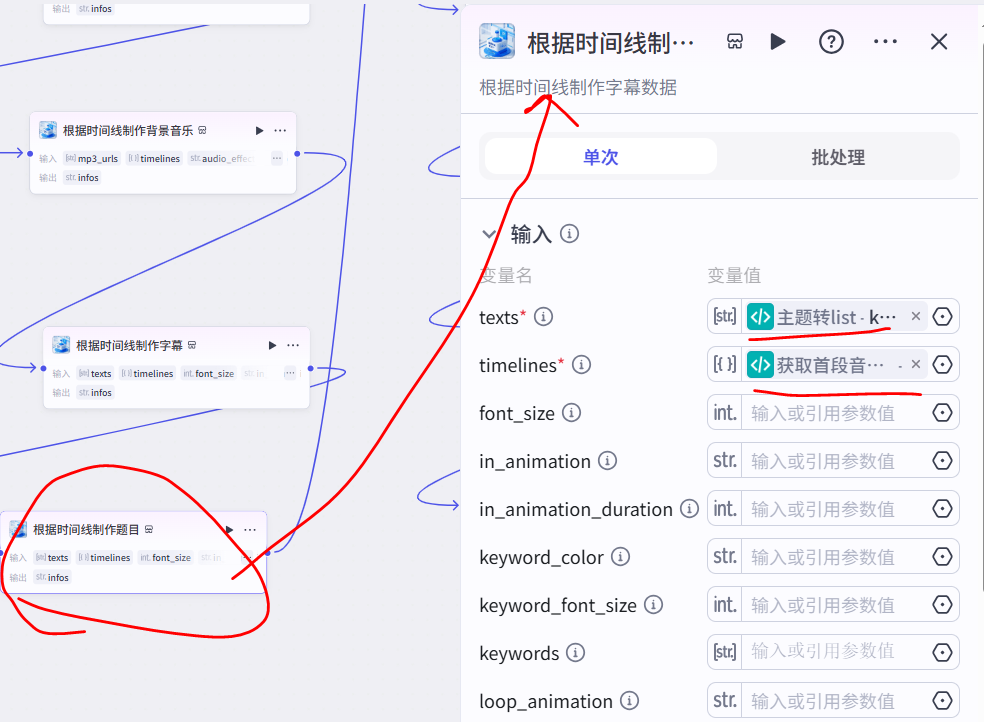Viewport: 984px width, 722px height.
Task: Click the output port of 制作字幕 node
Action: pyautogui.click(x=311, y=368)
